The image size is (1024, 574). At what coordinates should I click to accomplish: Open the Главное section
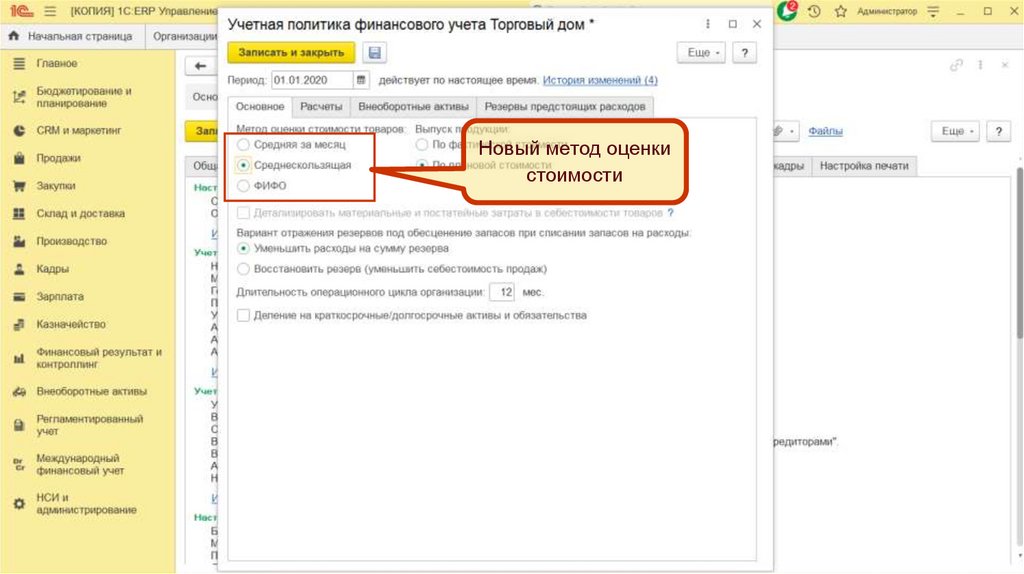click(x=56, y=63)
